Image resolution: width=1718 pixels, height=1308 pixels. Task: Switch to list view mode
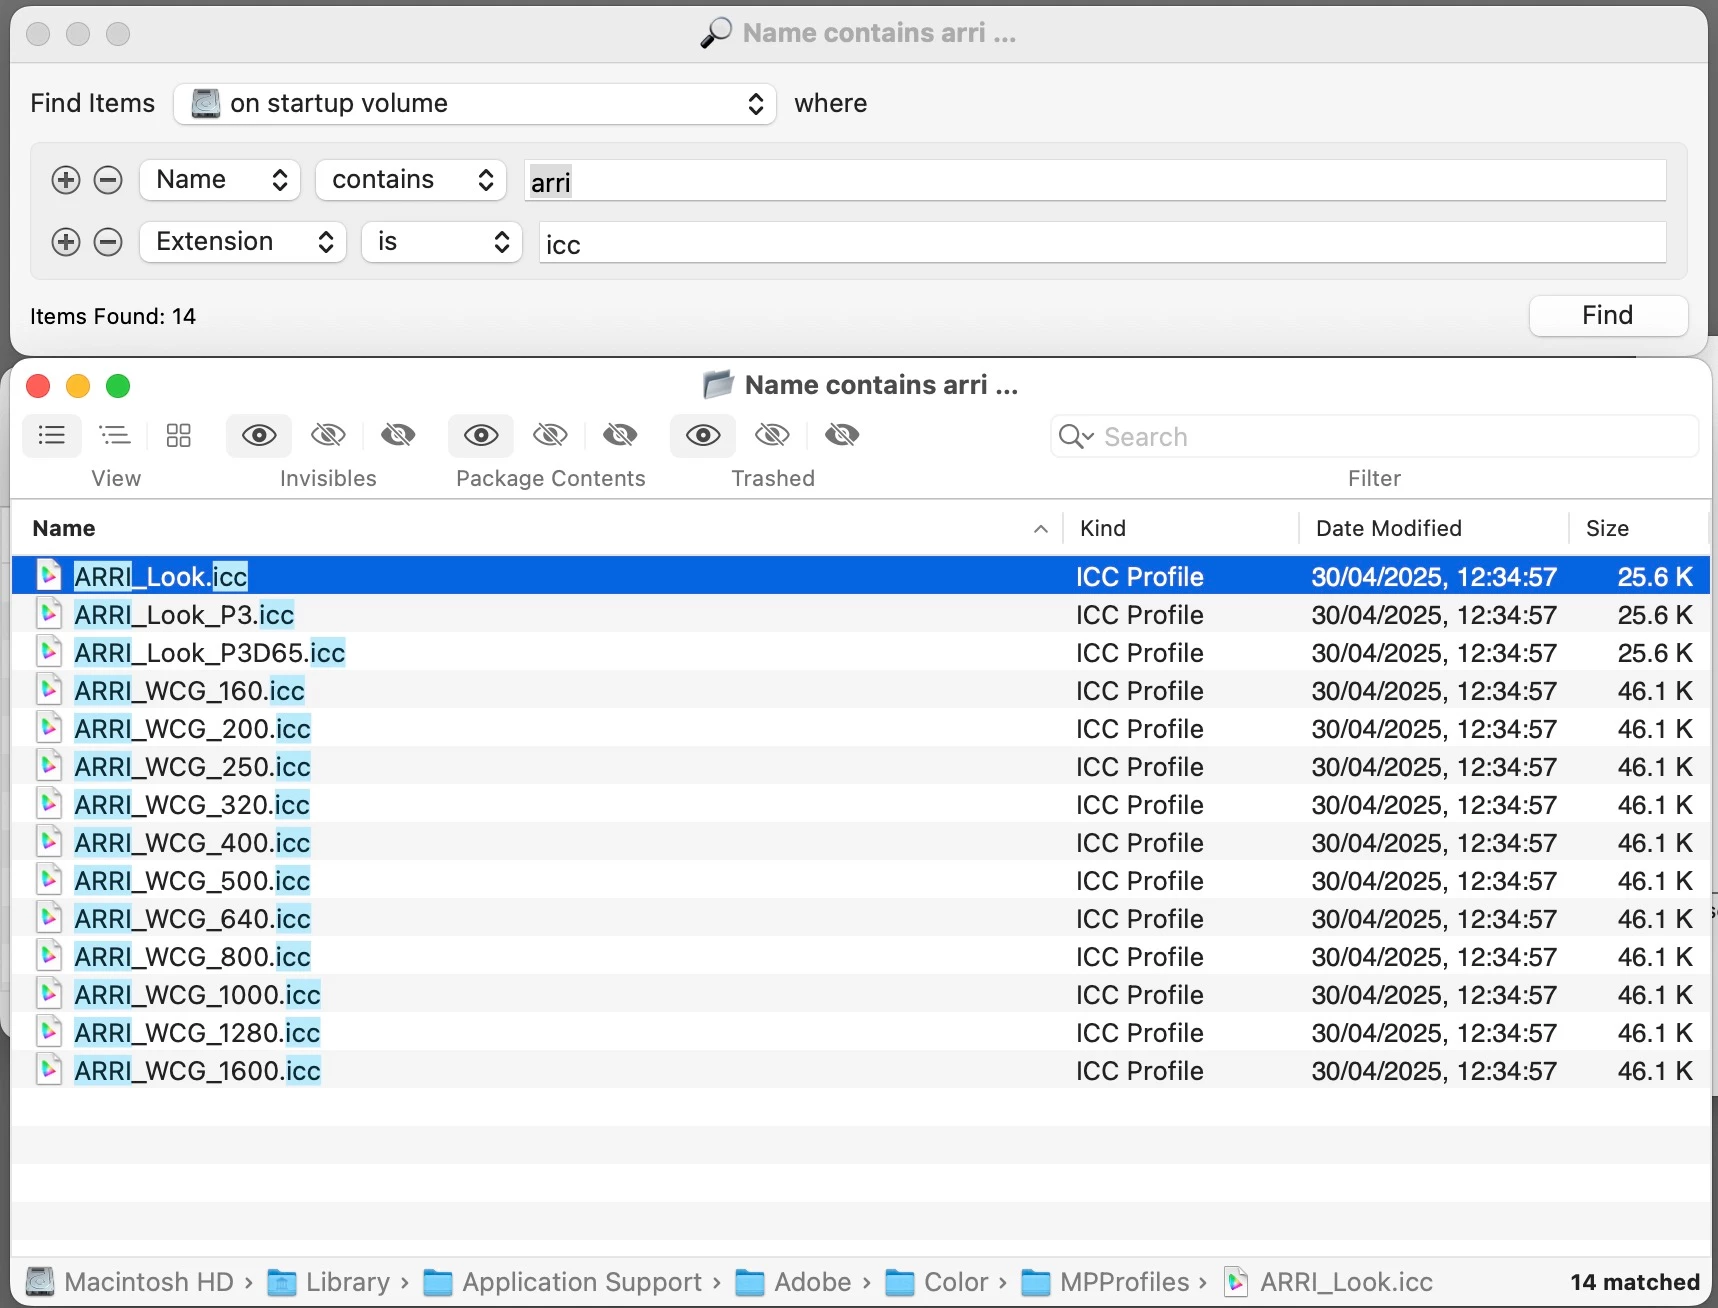point(52,435)
